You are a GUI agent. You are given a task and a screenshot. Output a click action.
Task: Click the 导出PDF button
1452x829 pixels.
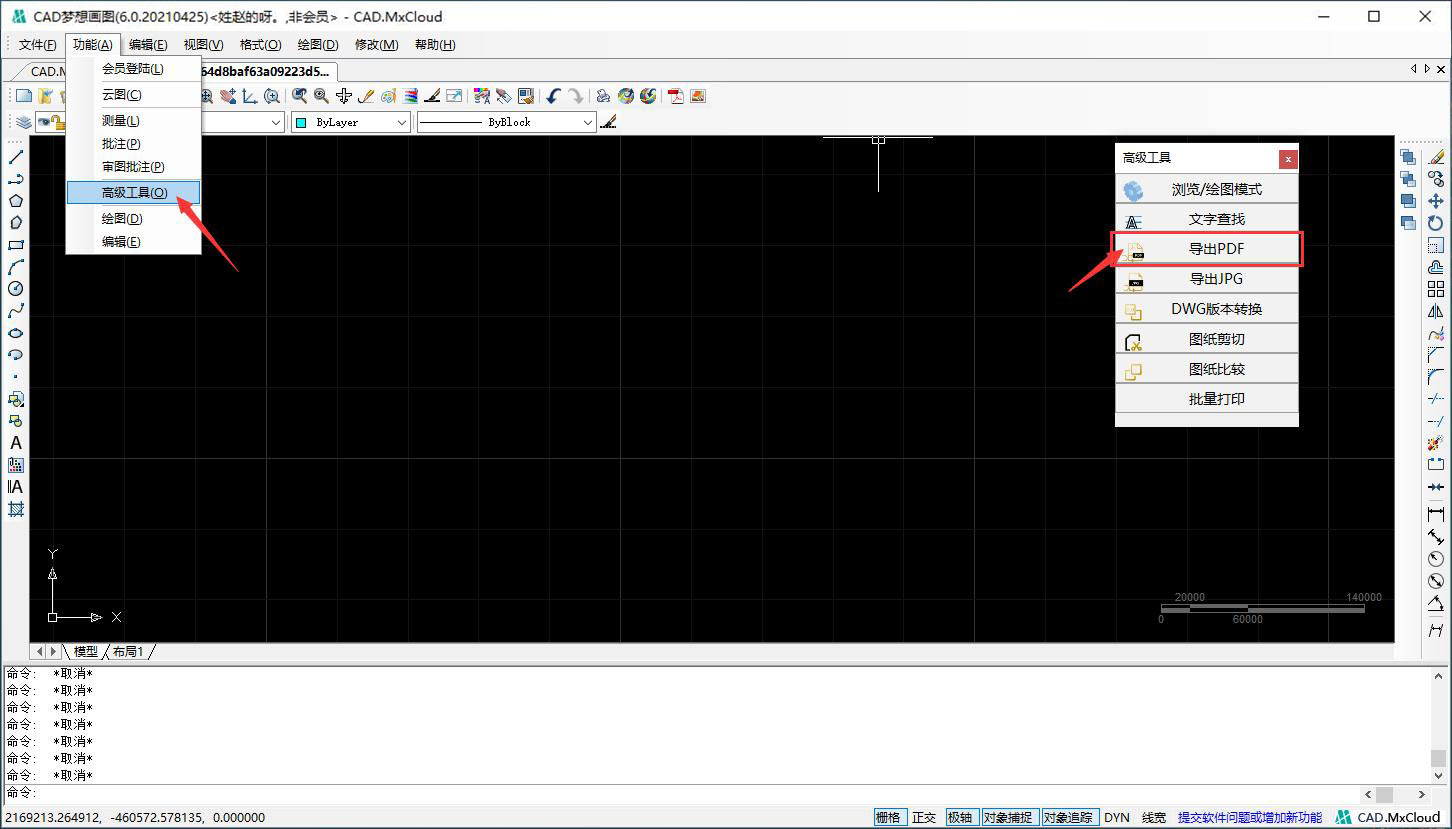point(1207,249)
